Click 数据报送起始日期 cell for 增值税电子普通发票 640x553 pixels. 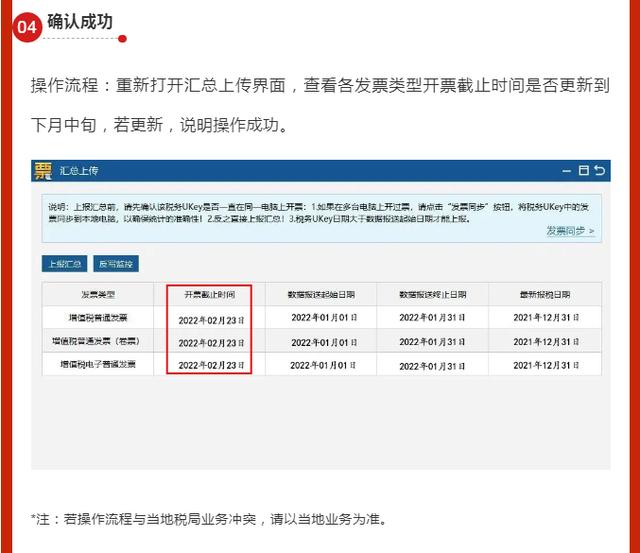(322, 365)
